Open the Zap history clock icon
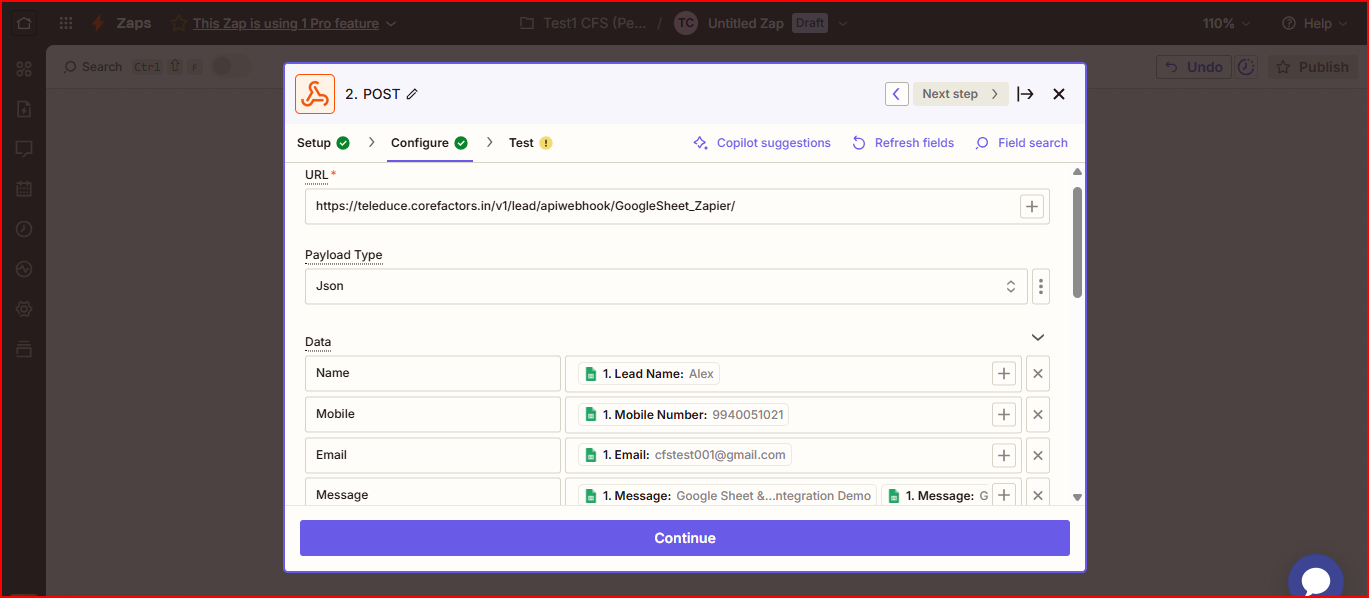The image size is (1369, 598). pos(24,229)
